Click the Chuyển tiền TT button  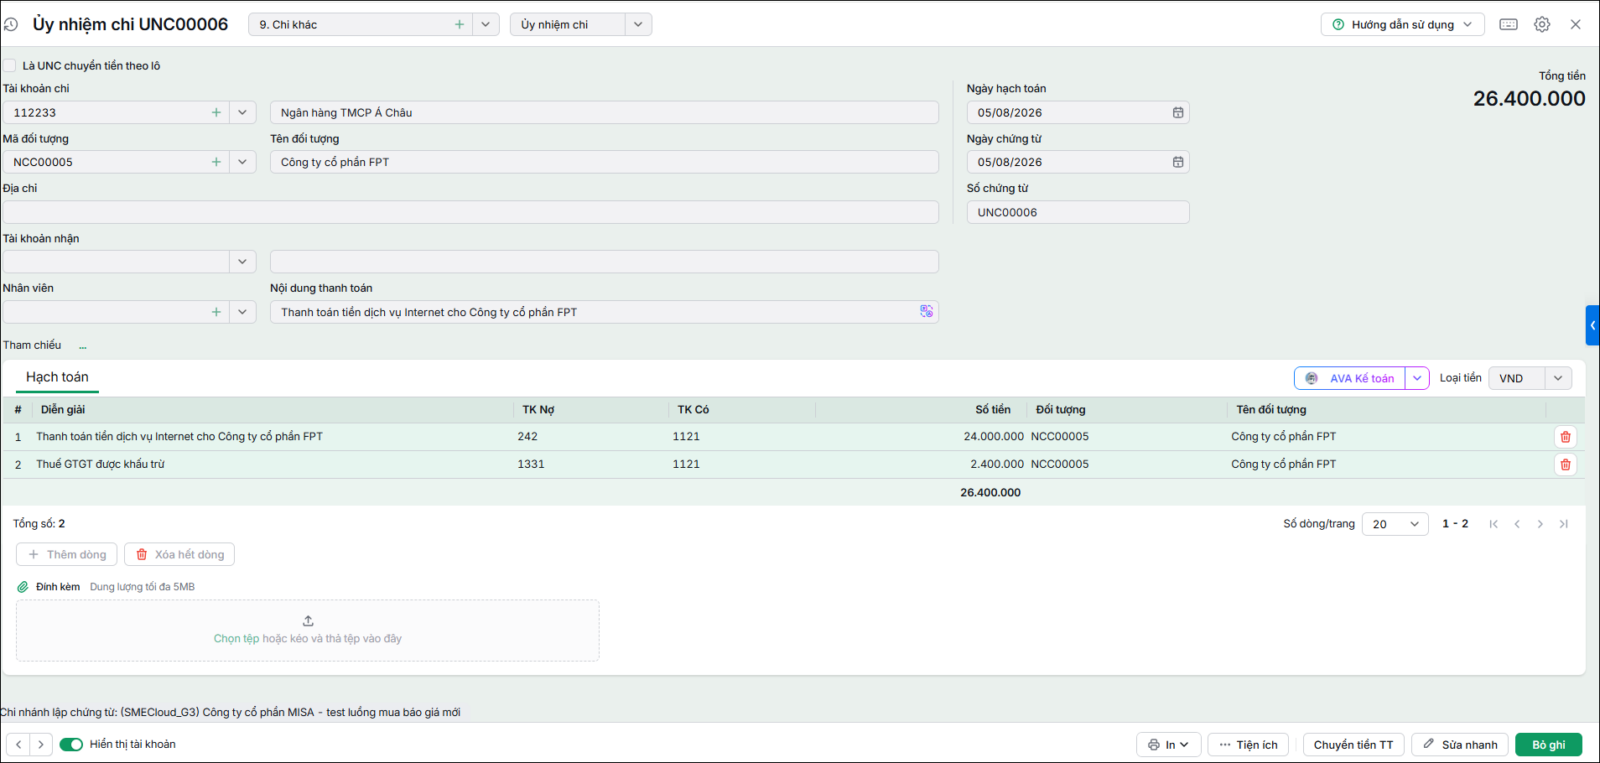click(1353, 745)
